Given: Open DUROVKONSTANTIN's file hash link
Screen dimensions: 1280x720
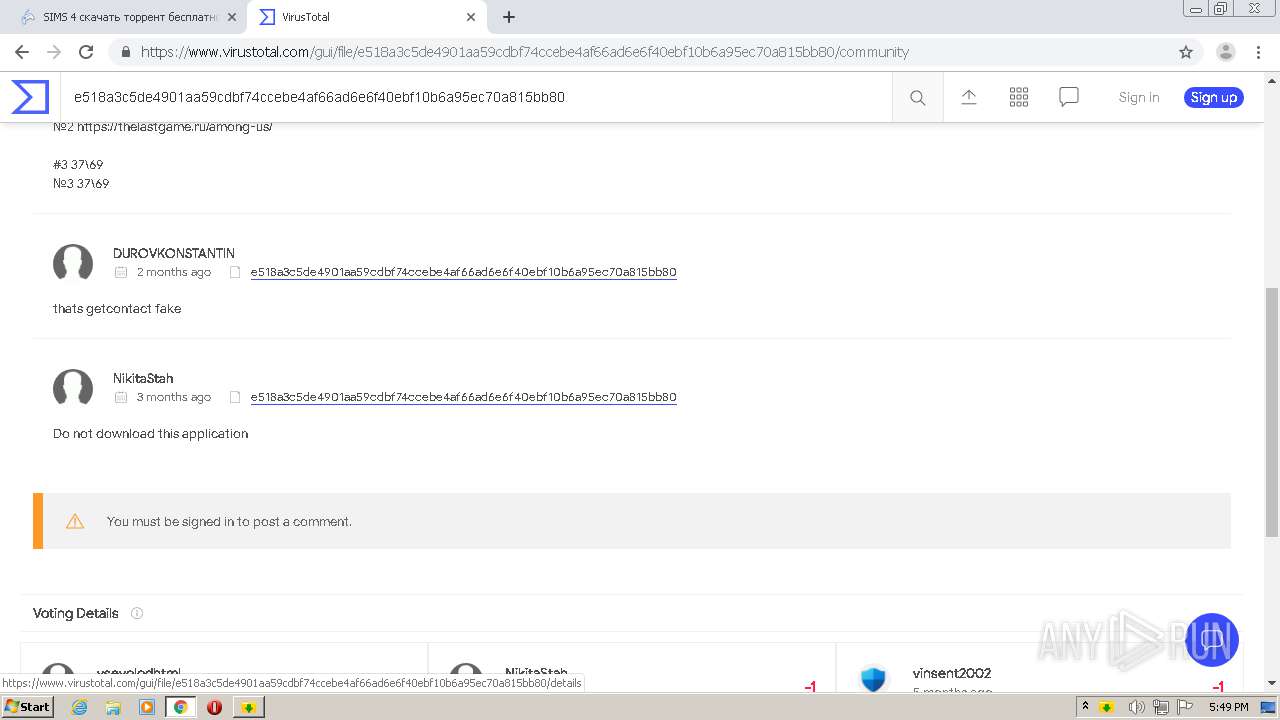Looking at the screenshot, I should (x=464, y=272).
